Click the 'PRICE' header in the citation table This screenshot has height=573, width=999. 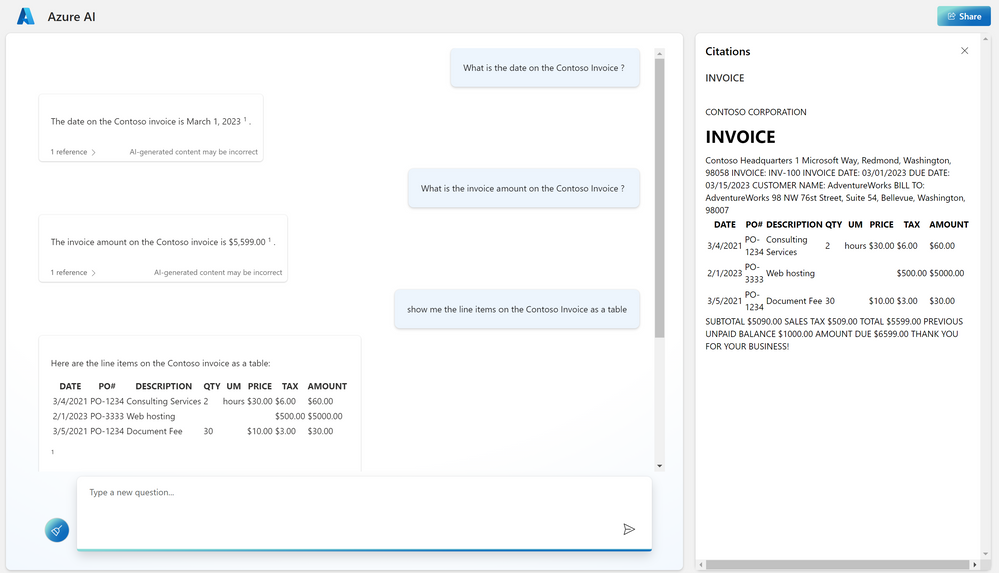(x=881, y=224)
